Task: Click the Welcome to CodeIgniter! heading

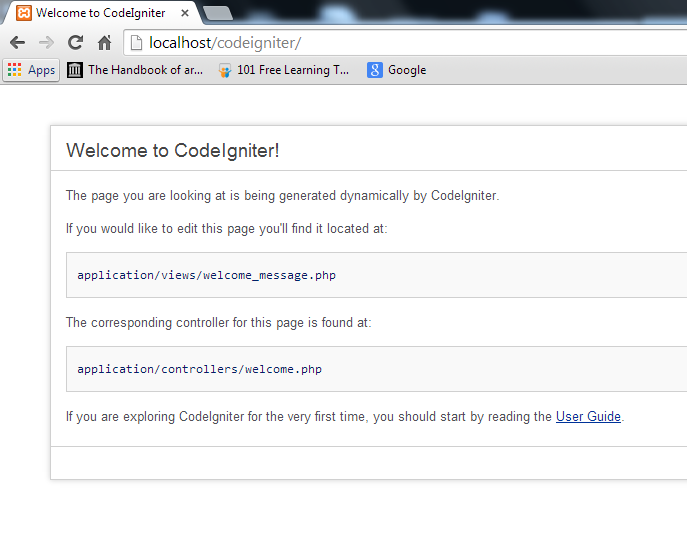Action: point(173,150)
